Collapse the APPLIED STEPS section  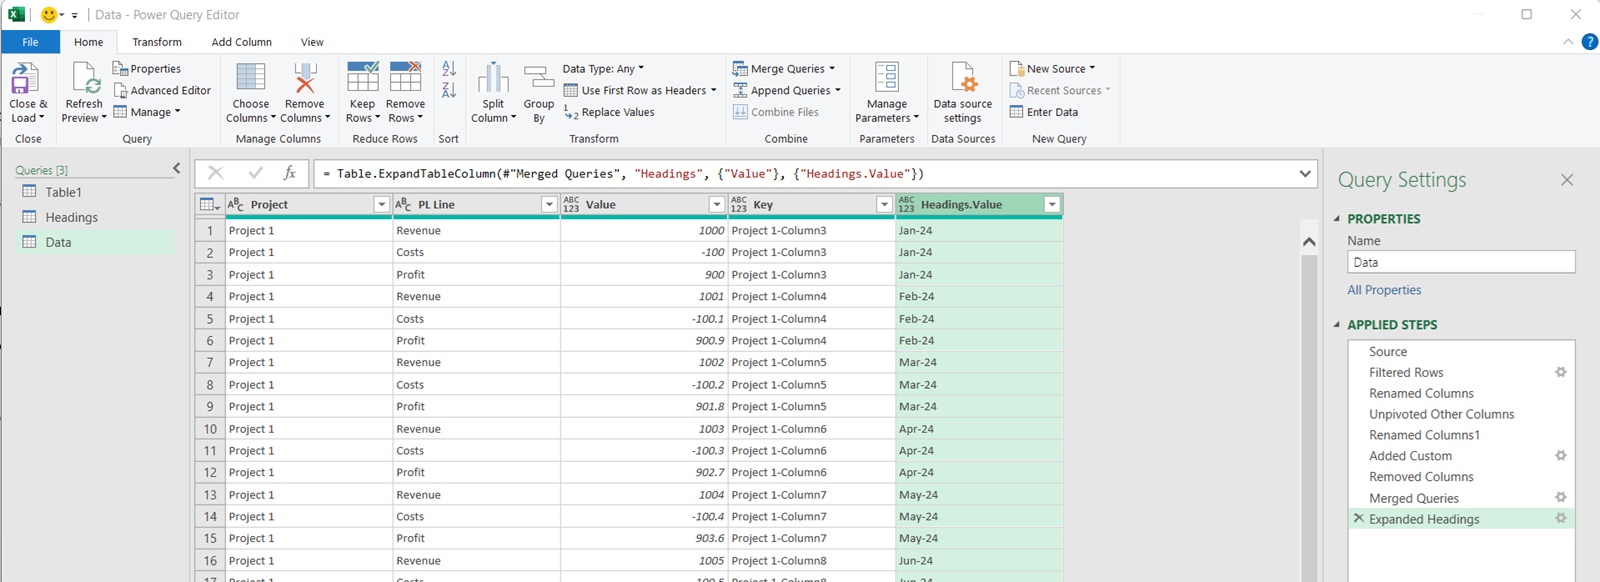pyautogui.click(x=1338, y=324)
